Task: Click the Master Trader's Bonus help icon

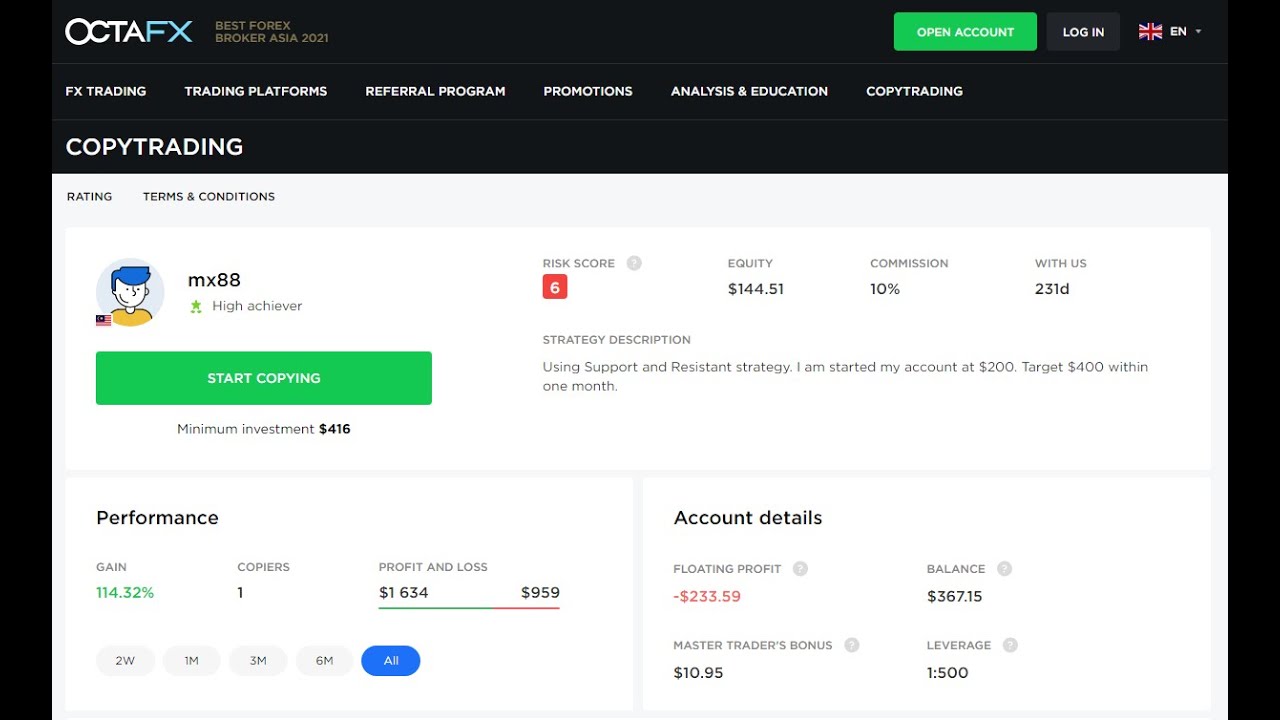Action: tap(852, 645)
